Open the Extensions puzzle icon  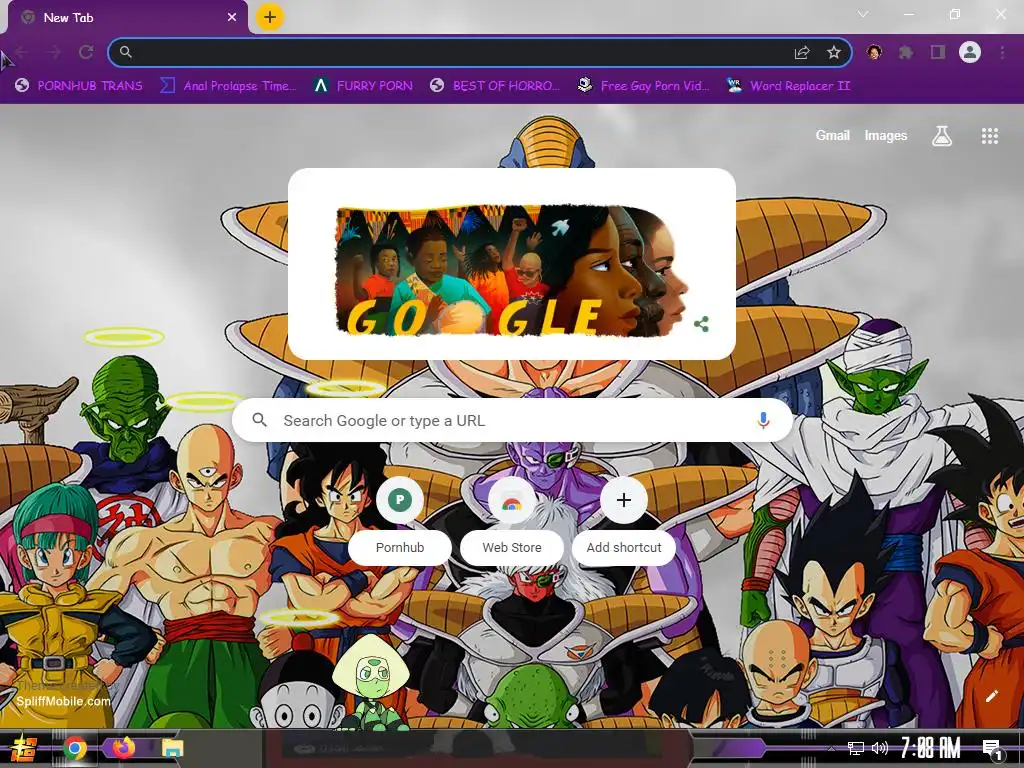(906, 52)
